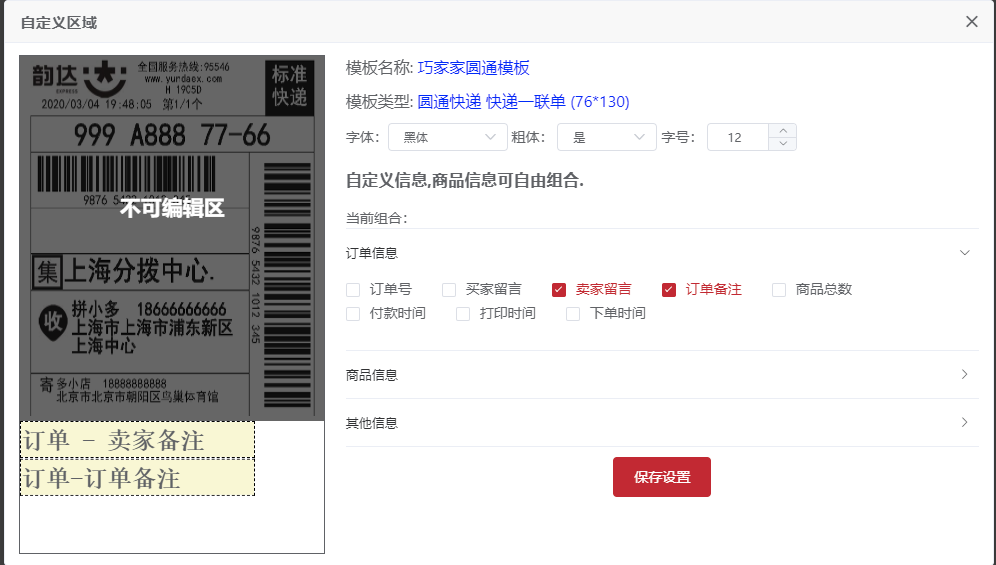Select the 订单-订单备注 field on label
Screen dimensions: 996x565
[137, 478]
